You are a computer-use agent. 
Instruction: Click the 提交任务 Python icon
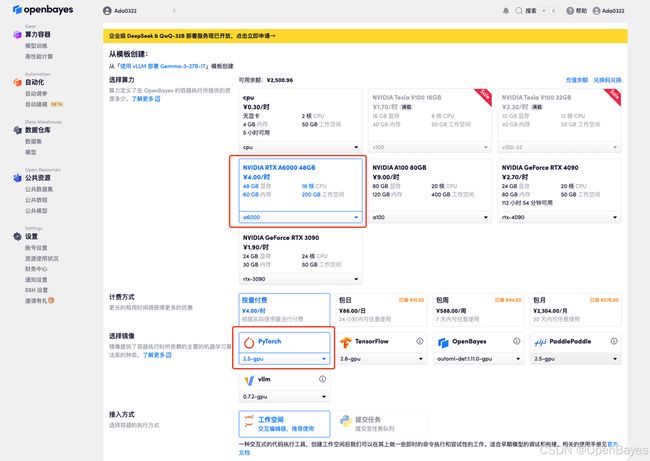click(346, 421)
